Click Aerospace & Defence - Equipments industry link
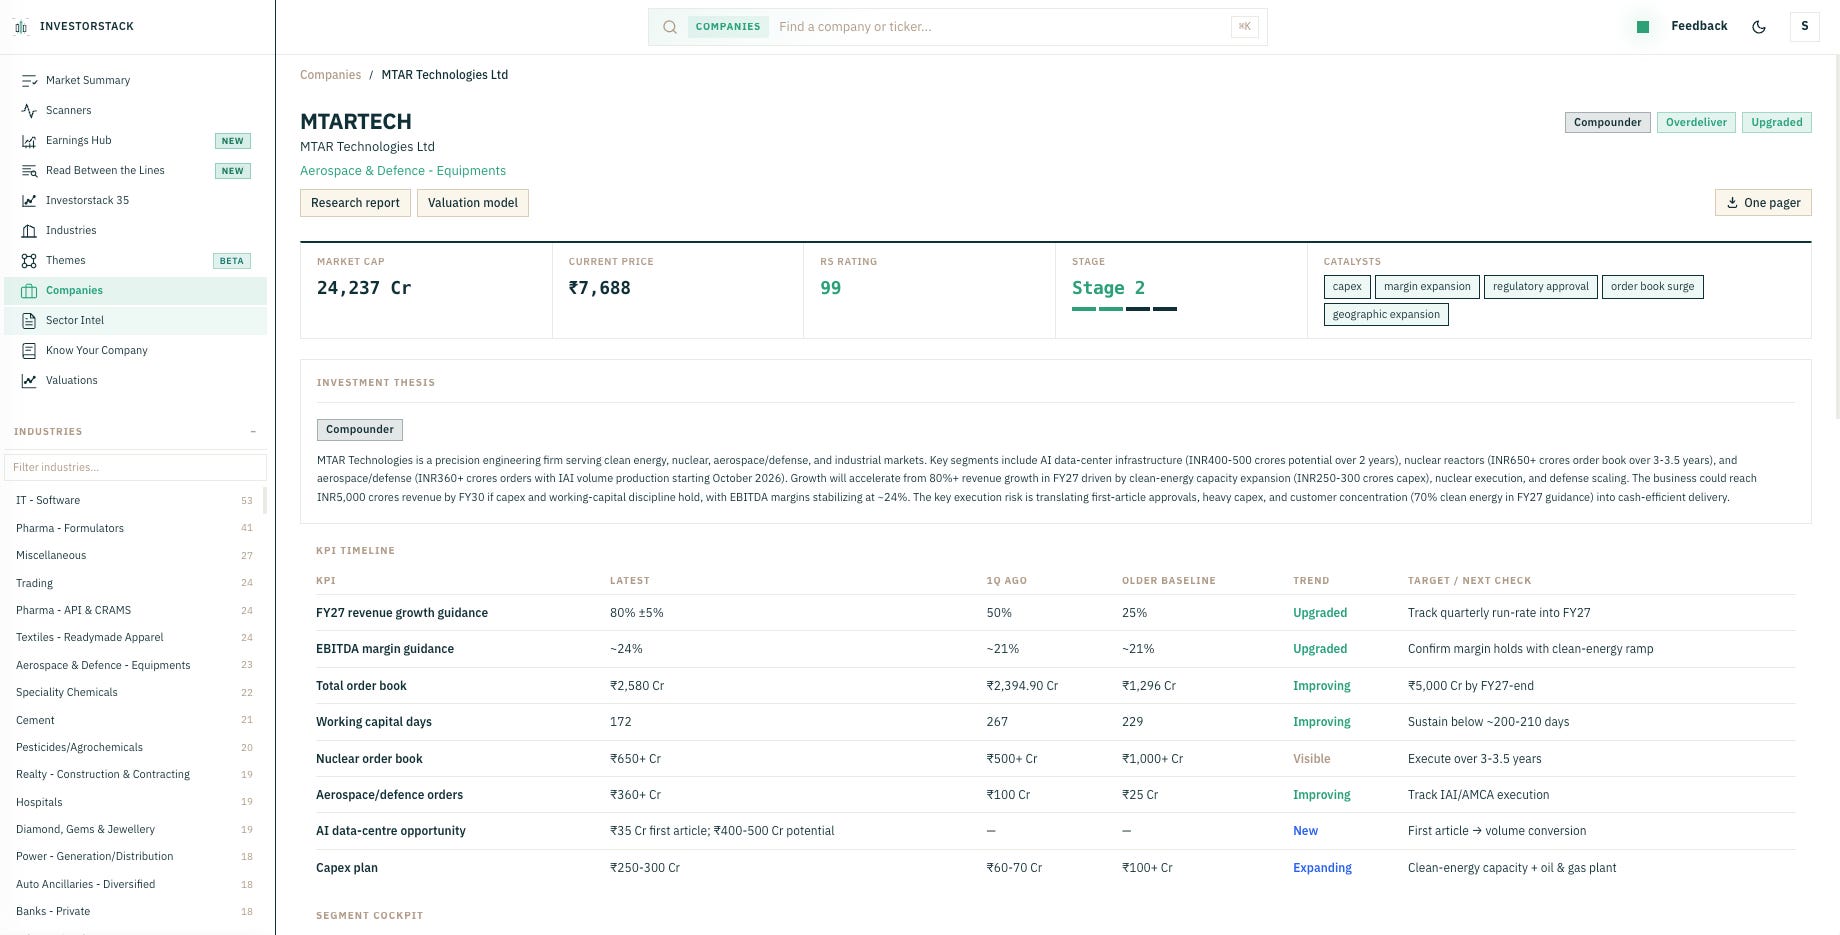This screenshot has height=935, width=1840. 403,171
